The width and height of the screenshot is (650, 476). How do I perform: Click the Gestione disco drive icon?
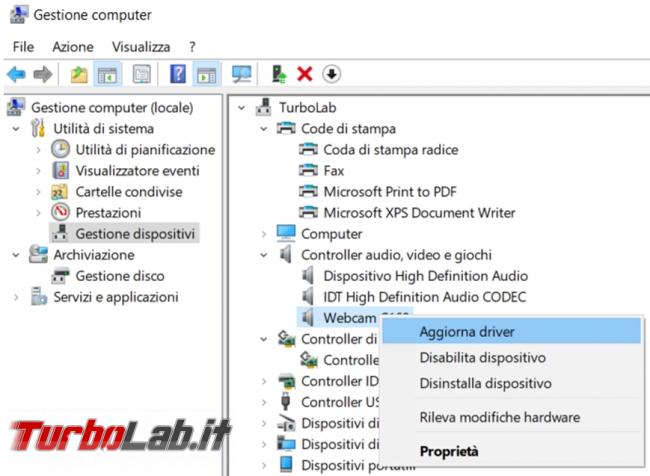(60, 276)
